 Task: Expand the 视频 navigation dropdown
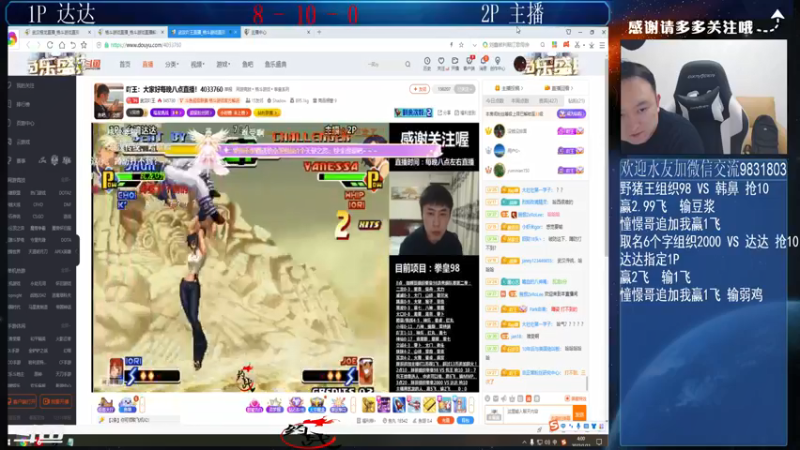[x=197, y=64]
